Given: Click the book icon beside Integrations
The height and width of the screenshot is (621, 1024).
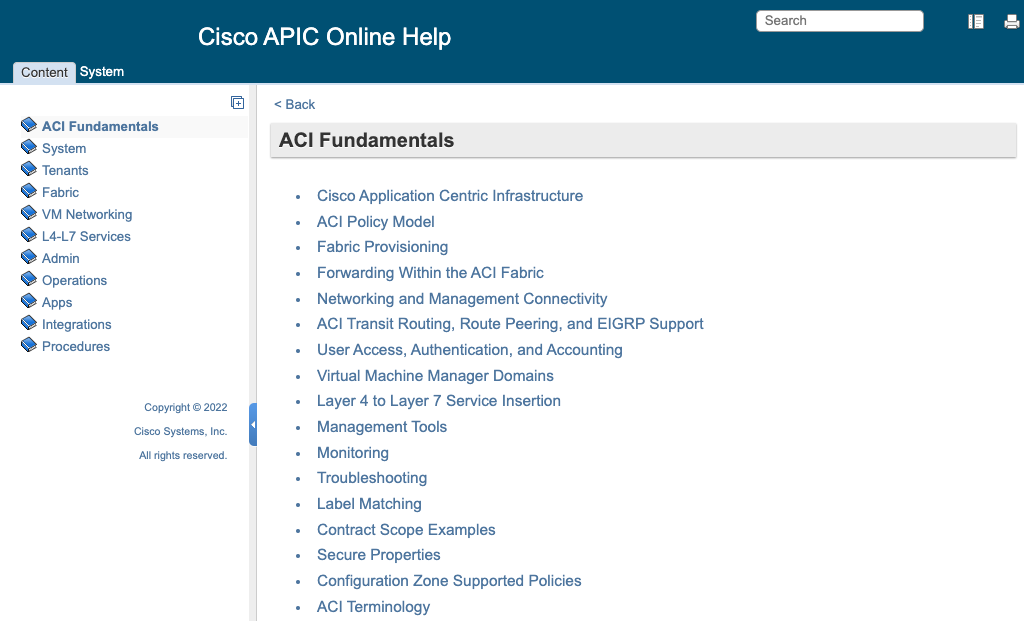Looking at the screenshot, I should click(29, 323).
